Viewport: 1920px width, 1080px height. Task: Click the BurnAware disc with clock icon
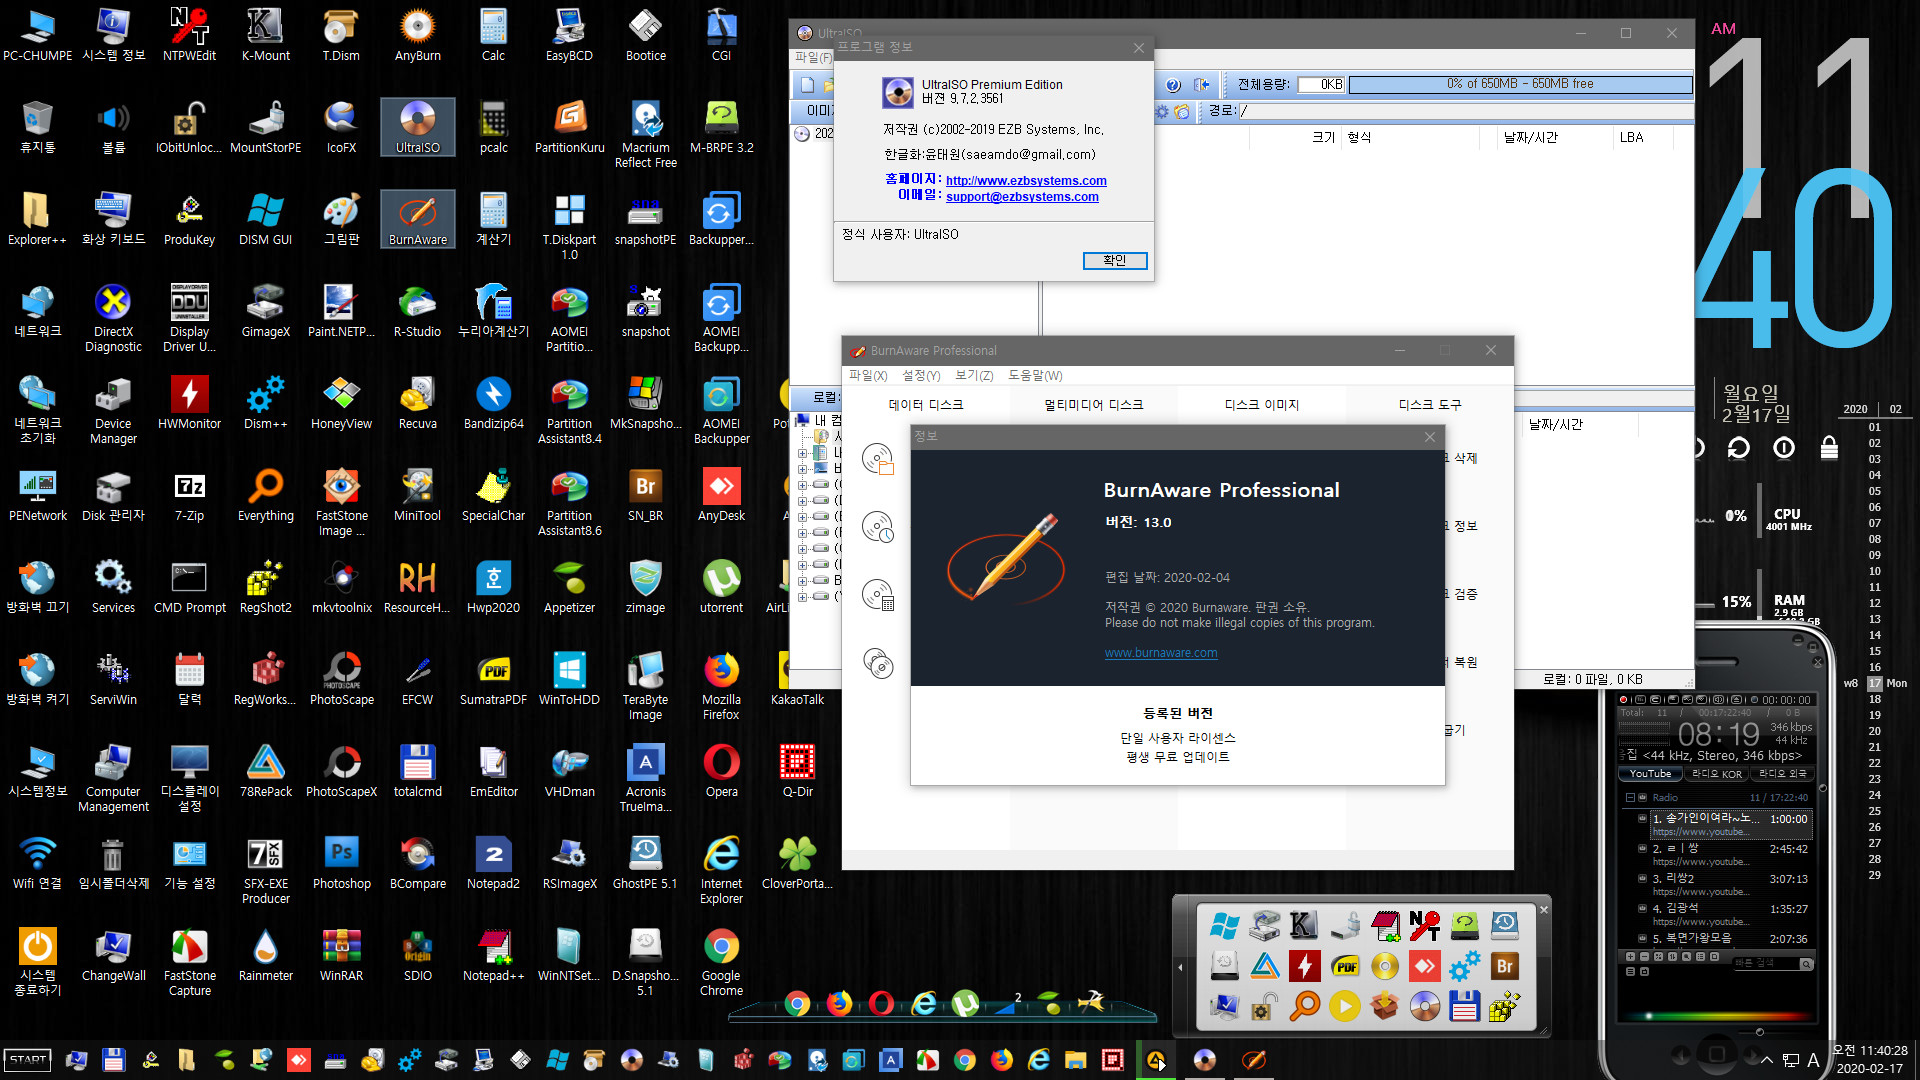(x=878, y=527)
